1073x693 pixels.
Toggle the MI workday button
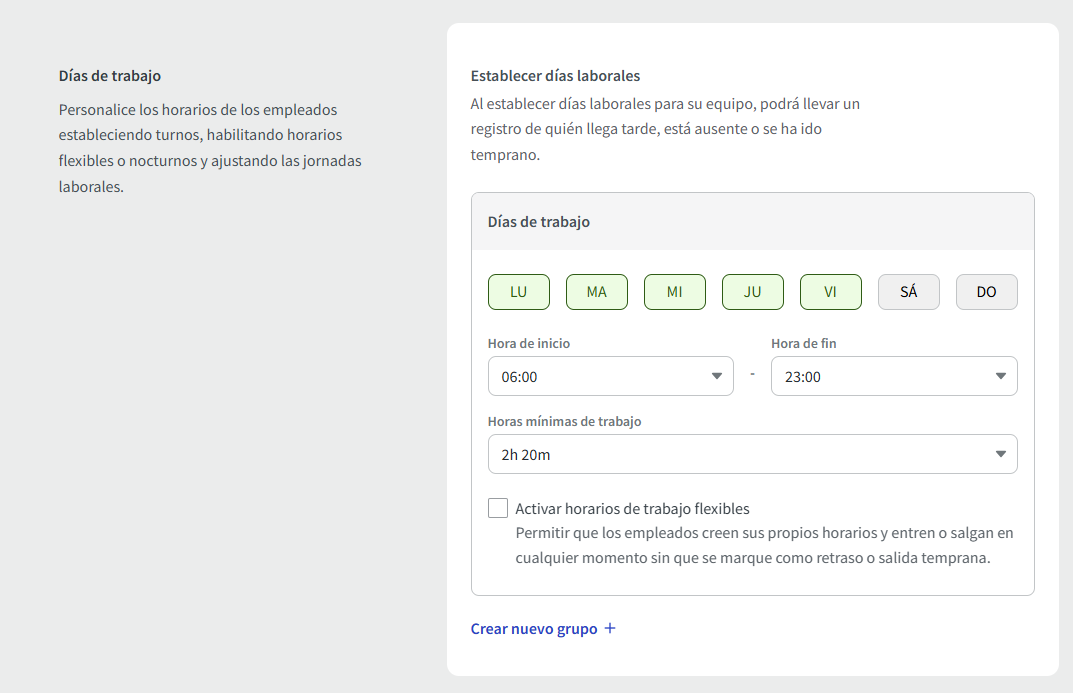[674, 292]
